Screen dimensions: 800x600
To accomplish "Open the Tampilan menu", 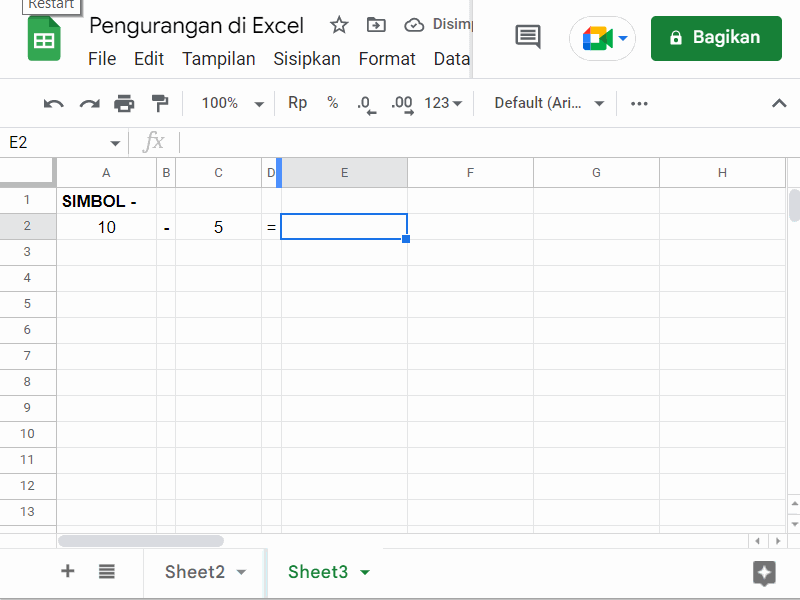I will [x=219, y=59].
